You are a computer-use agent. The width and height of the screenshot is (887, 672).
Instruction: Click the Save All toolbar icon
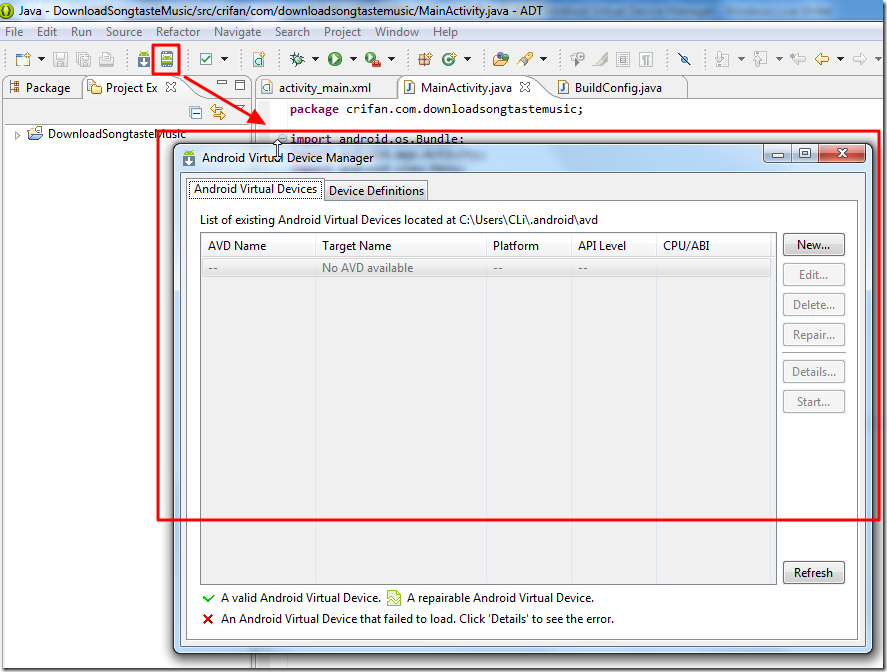(x=83, y=59)
